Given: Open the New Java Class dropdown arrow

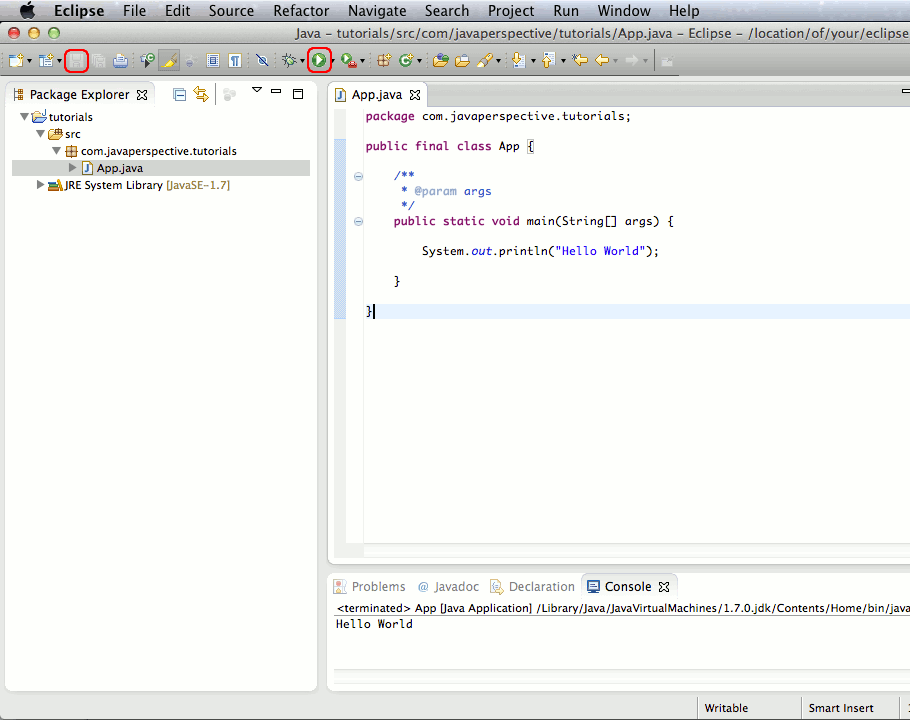Looking at the screenshot, I should pyautogui.click(x=420, y=61).
